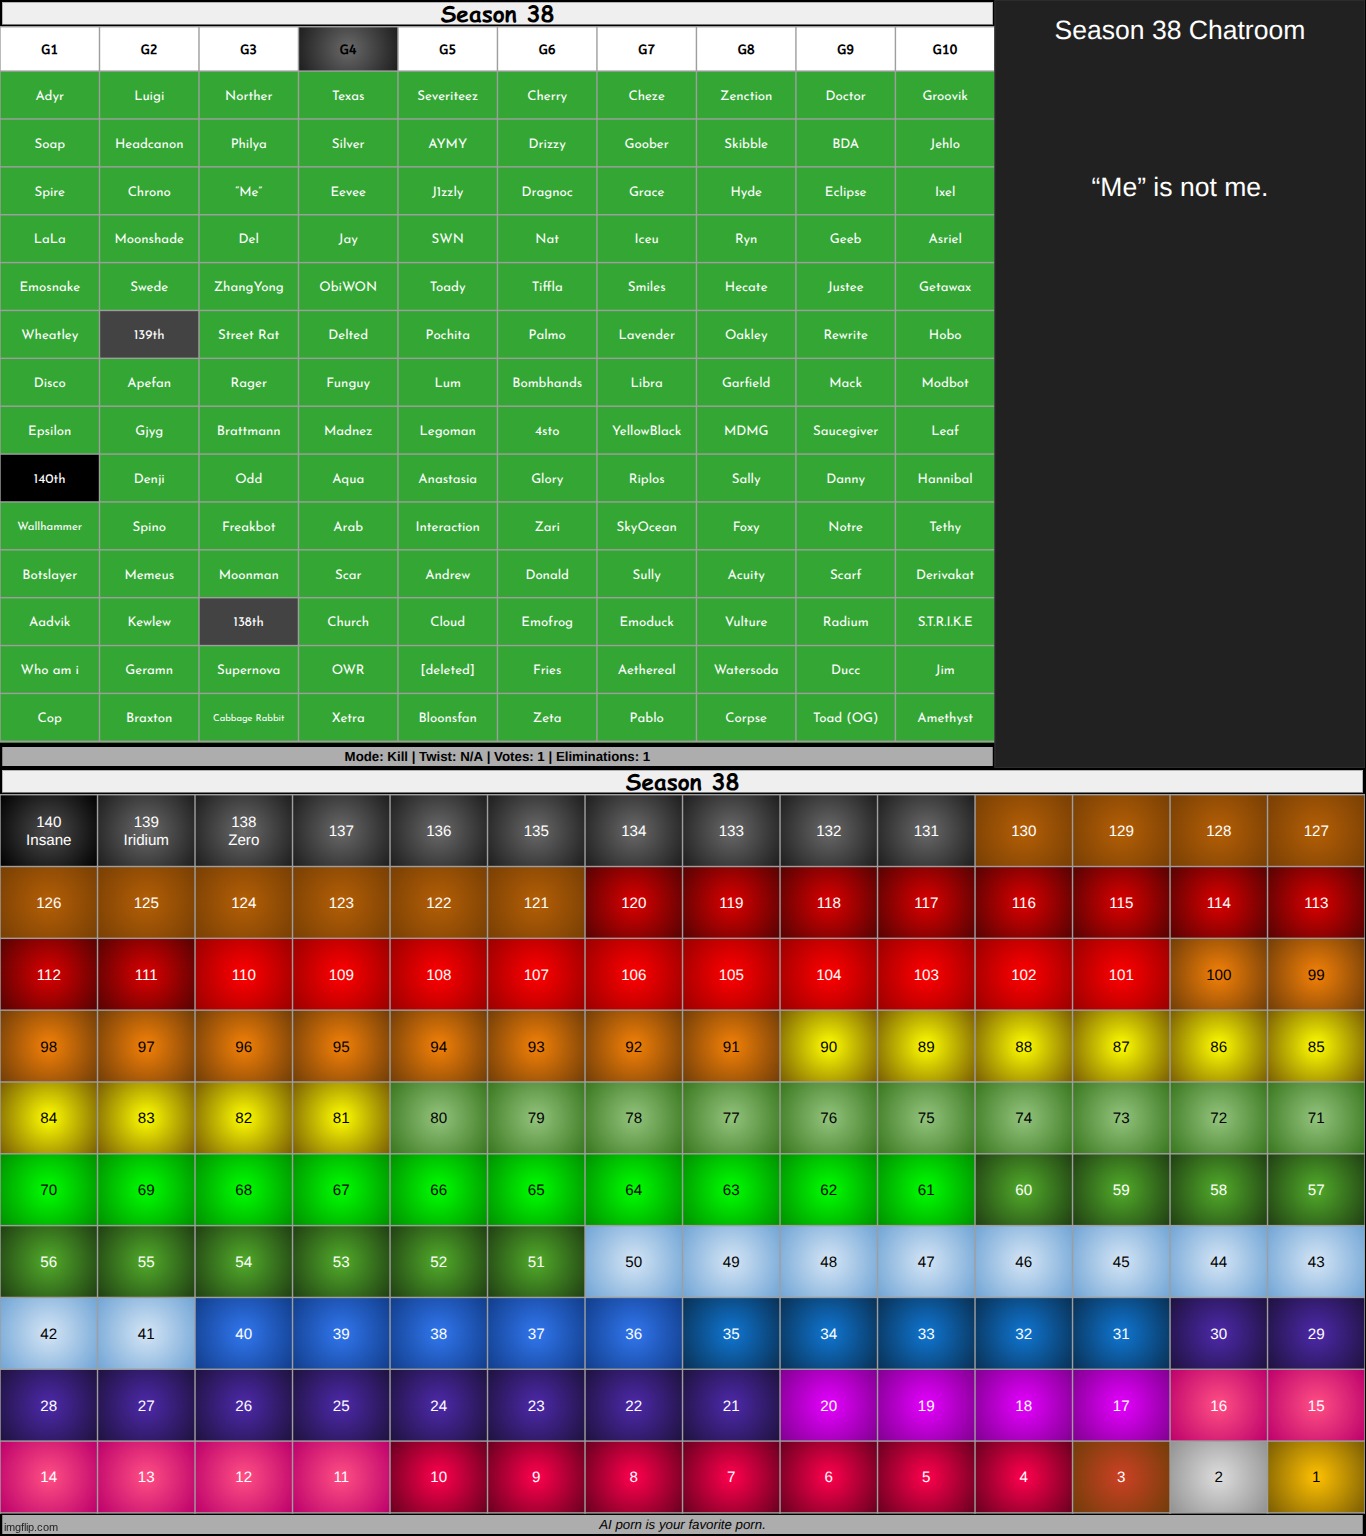This screenshot has height=1536, width=1366.
Task: Open the imgflip.com watermark link
Action: tap(31, 1527)
